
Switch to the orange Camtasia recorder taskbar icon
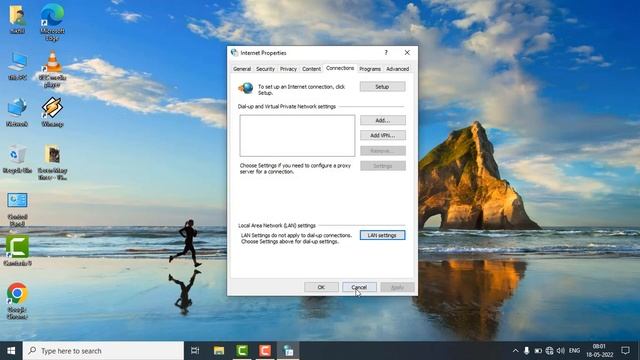pyautogui.click(x=265, y=351)
